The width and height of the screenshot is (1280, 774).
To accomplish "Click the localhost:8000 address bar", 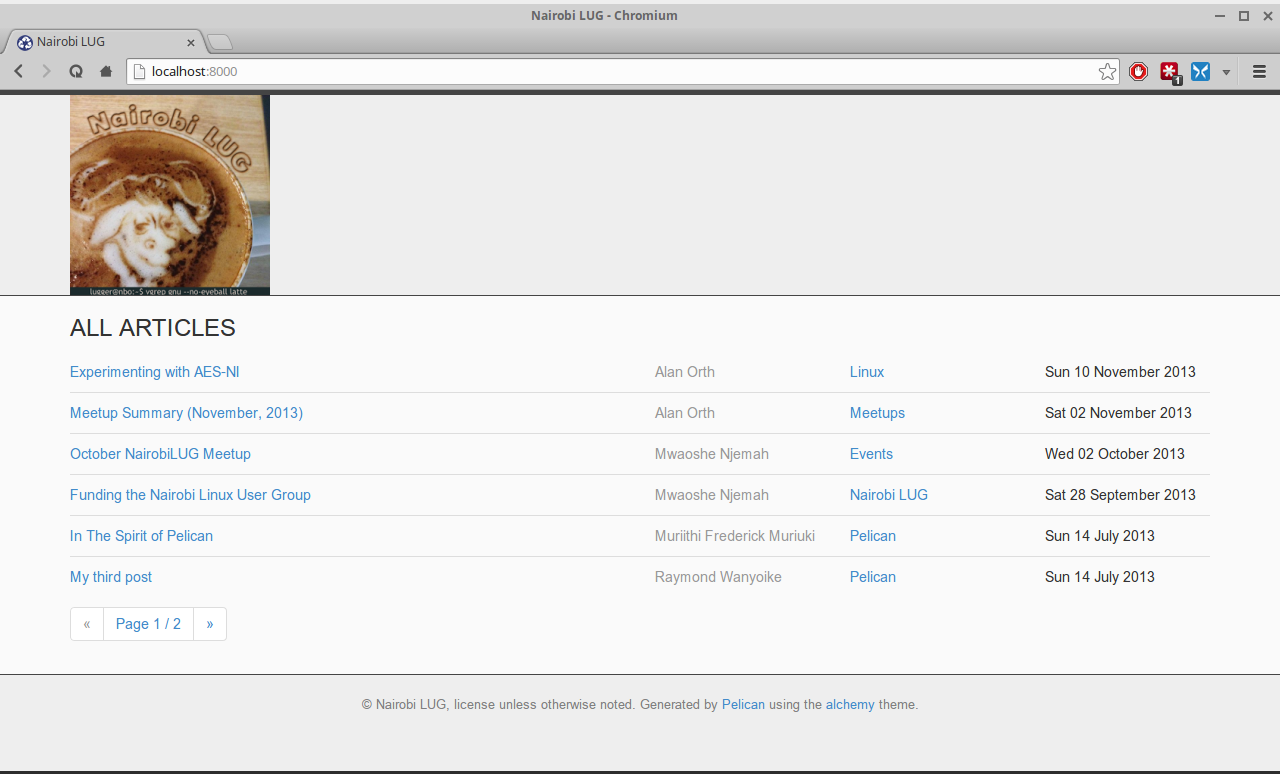I will point(600,71).
